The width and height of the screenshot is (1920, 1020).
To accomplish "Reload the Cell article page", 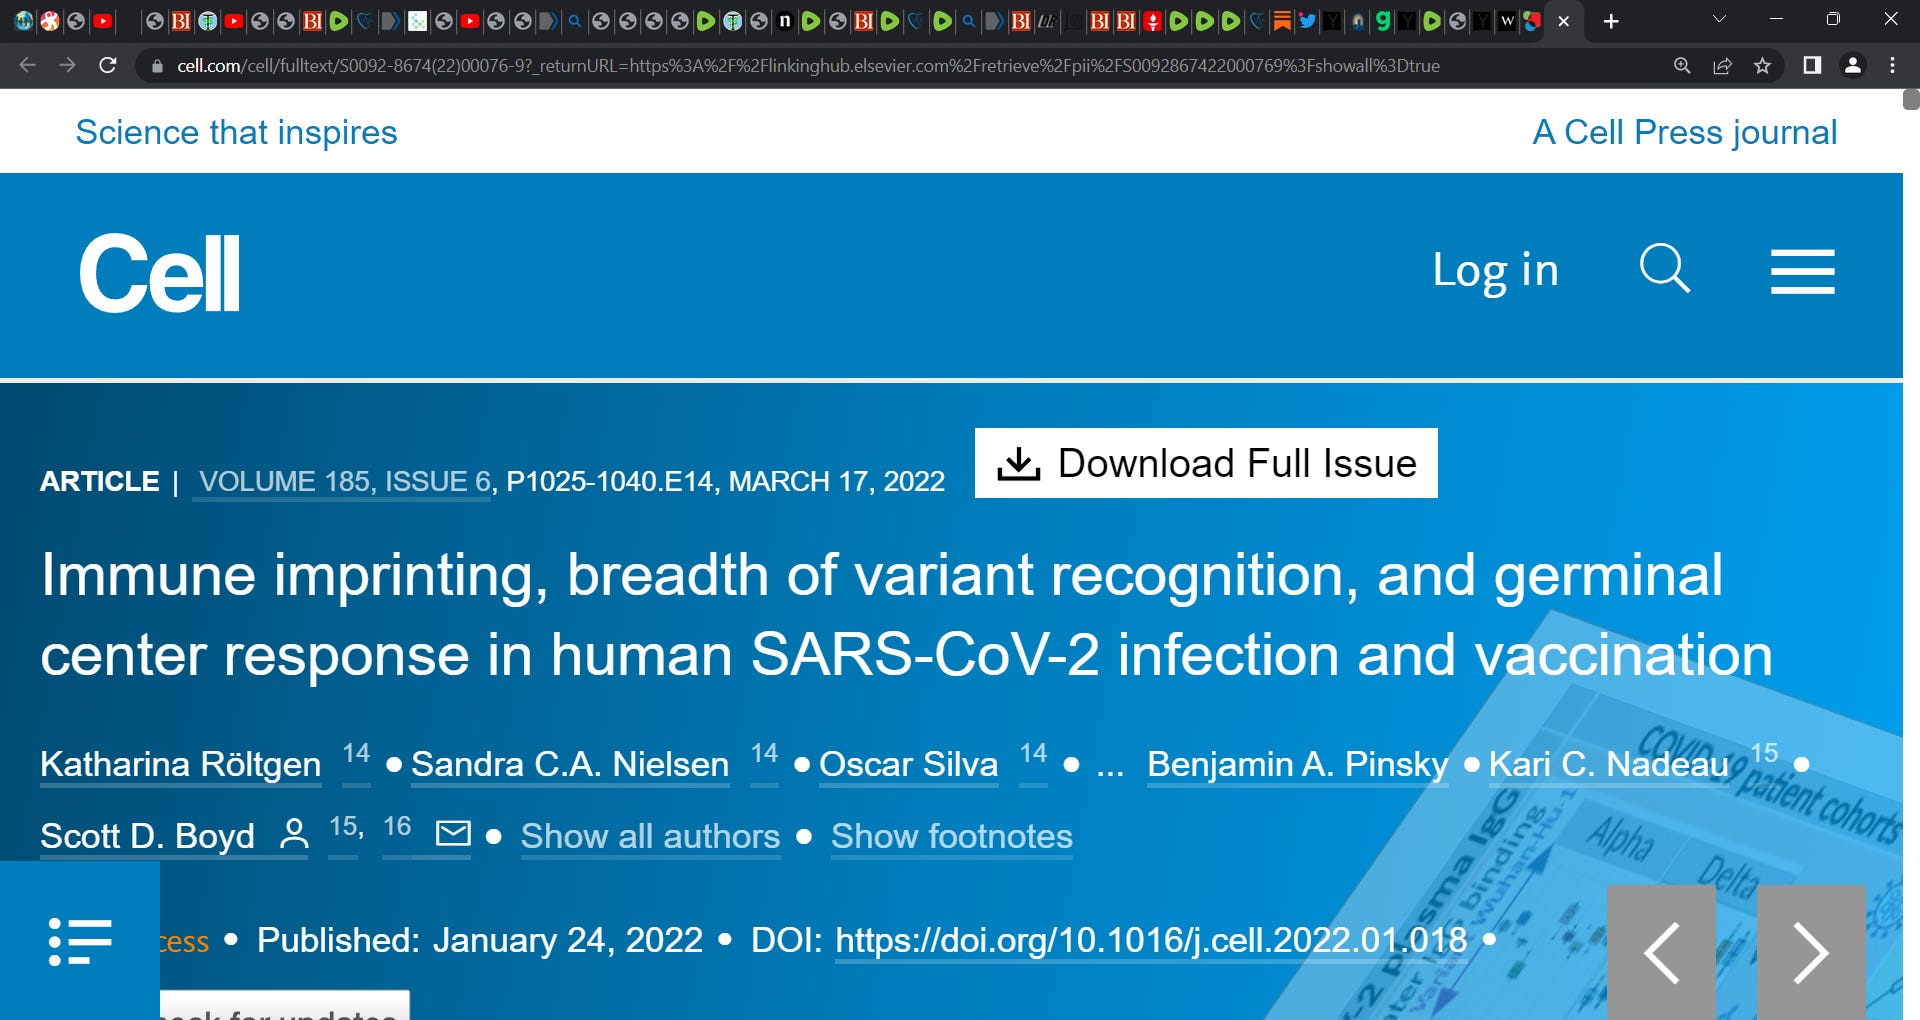I will pos(108,65).
